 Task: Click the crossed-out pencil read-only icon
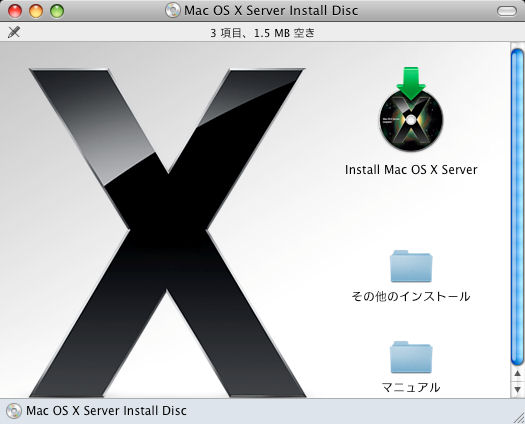coord(14,32)
